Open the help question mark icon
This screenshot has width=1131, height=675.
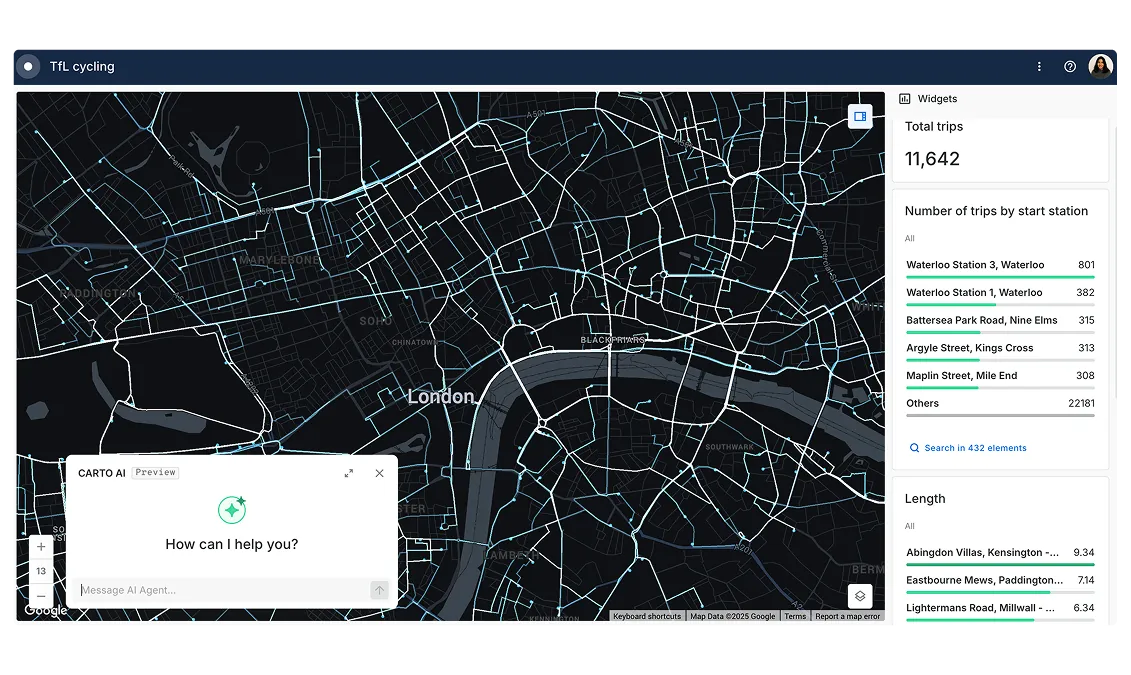click(1070, 66)
